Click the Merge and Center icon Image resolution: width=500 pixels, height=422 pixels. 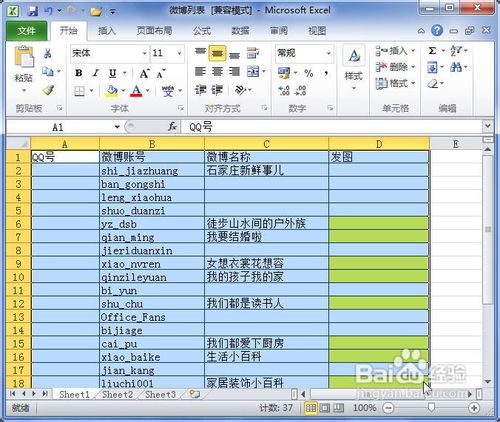click(253, 71)
